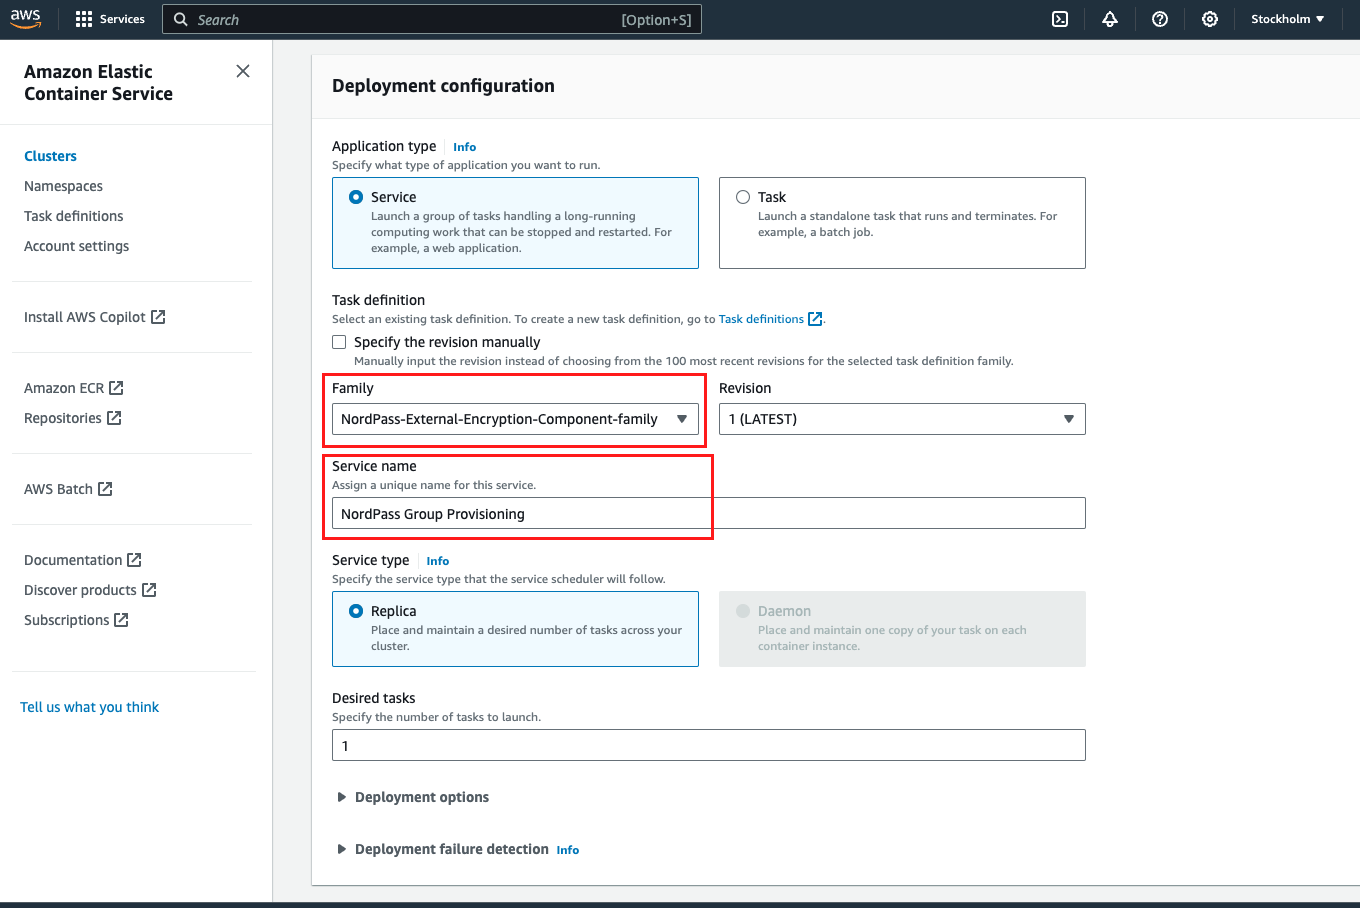Open Discover products sidebar link
Image resolution: width=1360 pixels, height=908 pixels.
(80, 590)
